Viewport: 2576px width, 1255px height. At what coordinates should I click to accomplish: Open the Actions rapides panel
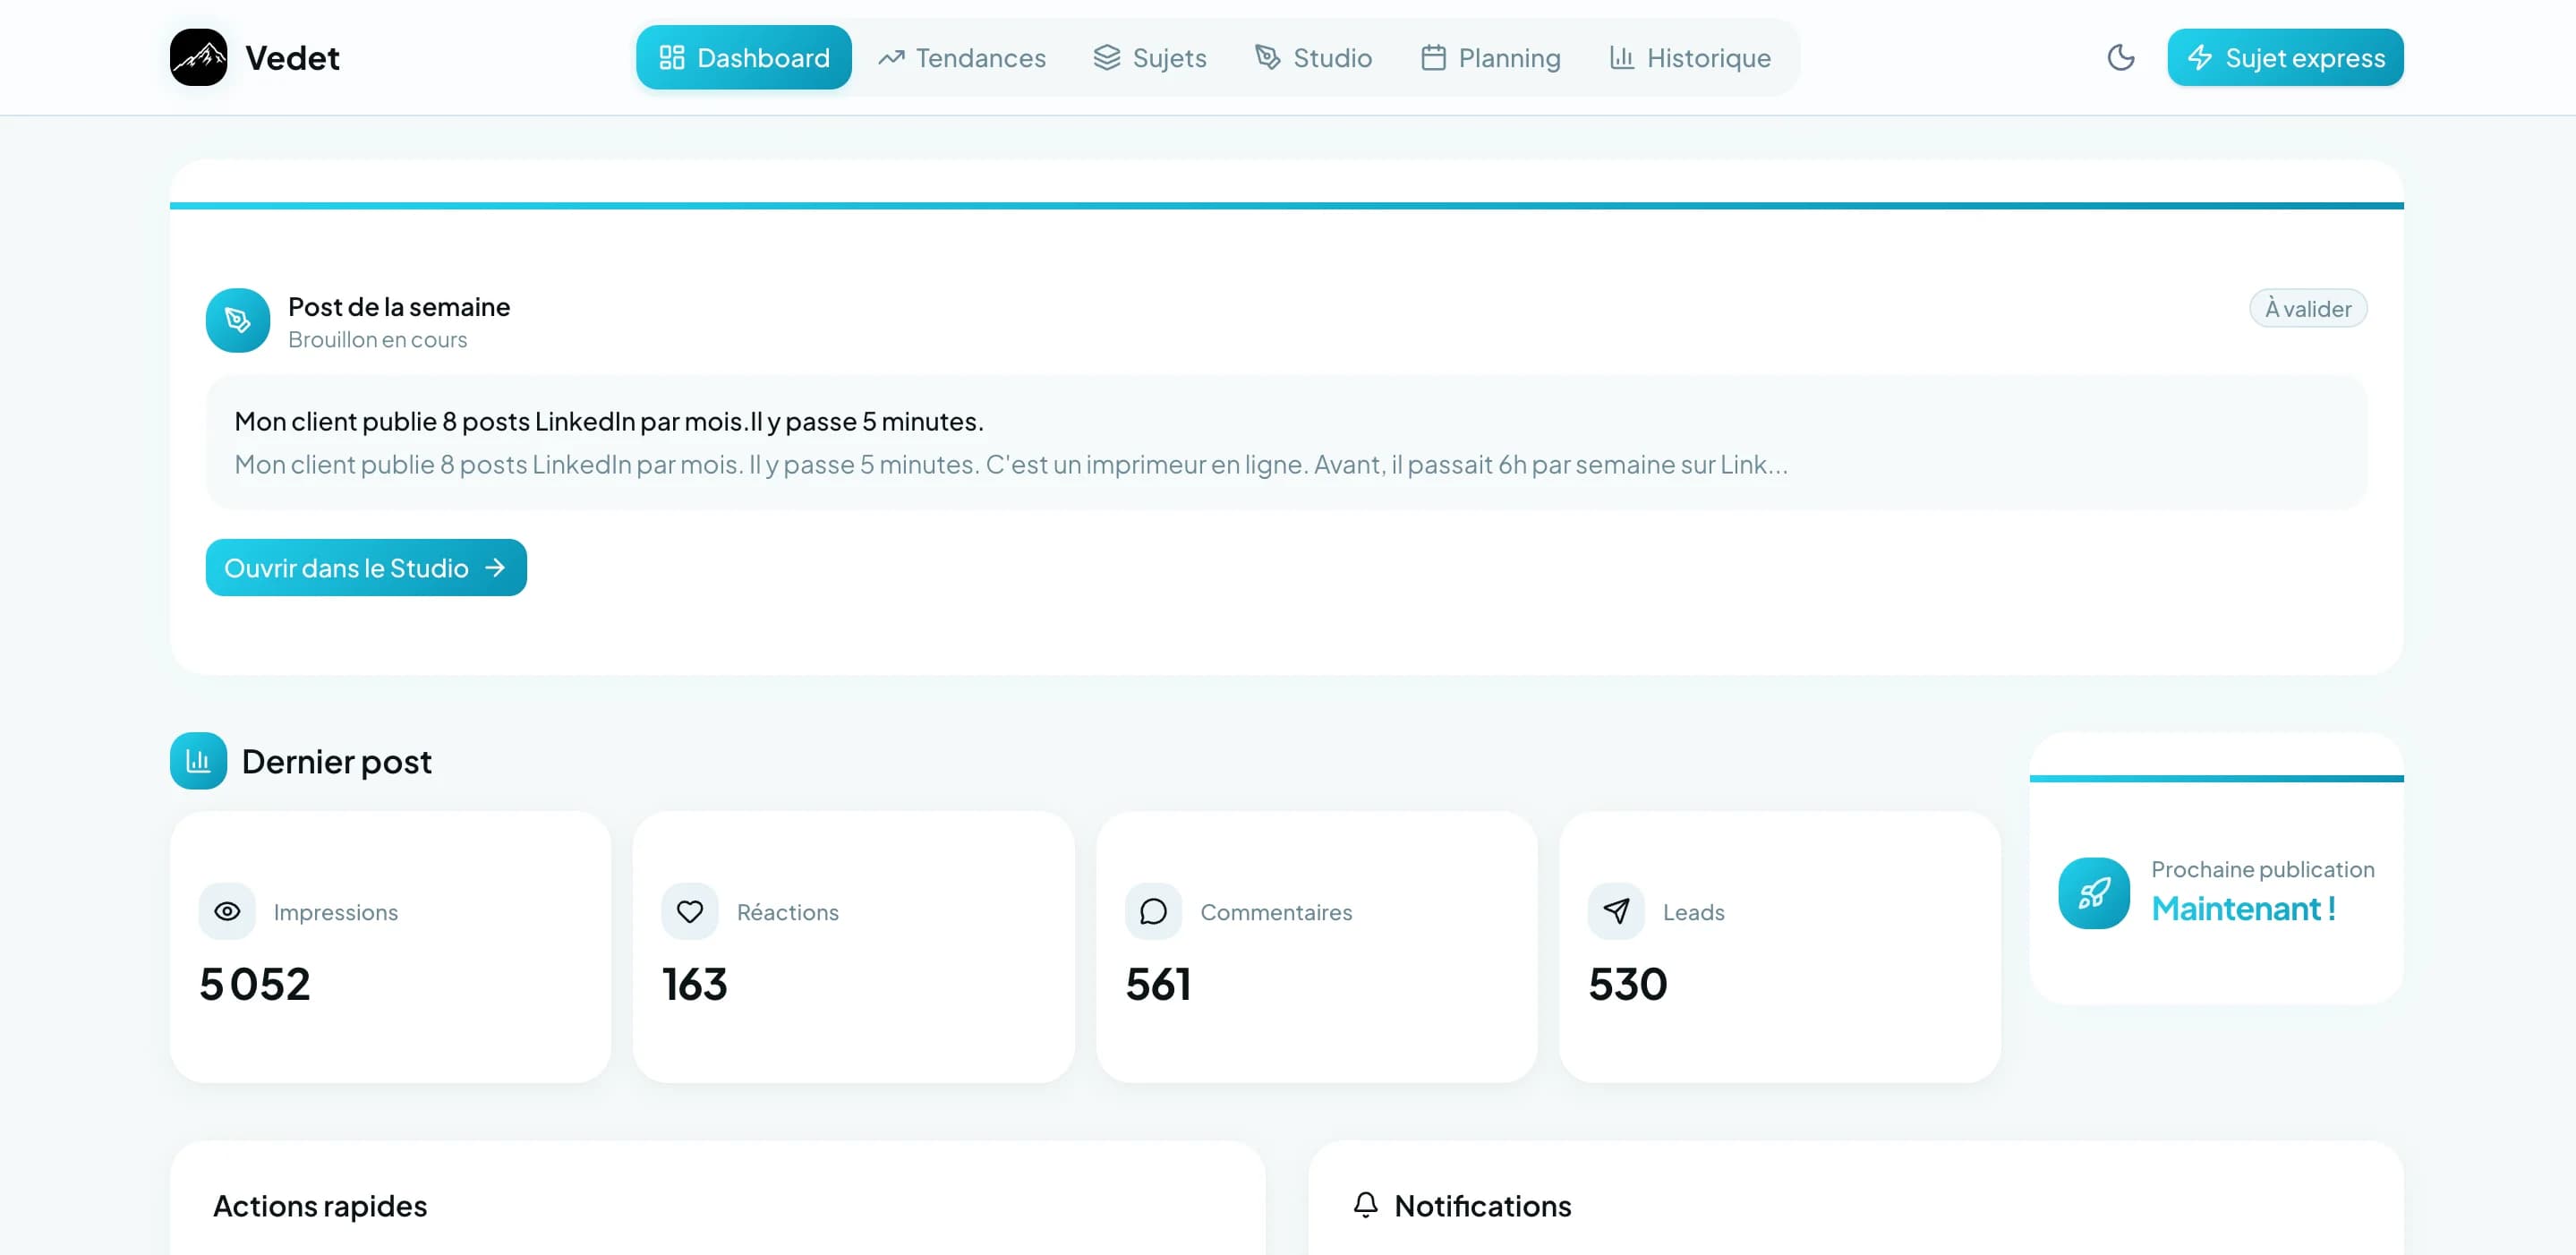coord(320,1205)
